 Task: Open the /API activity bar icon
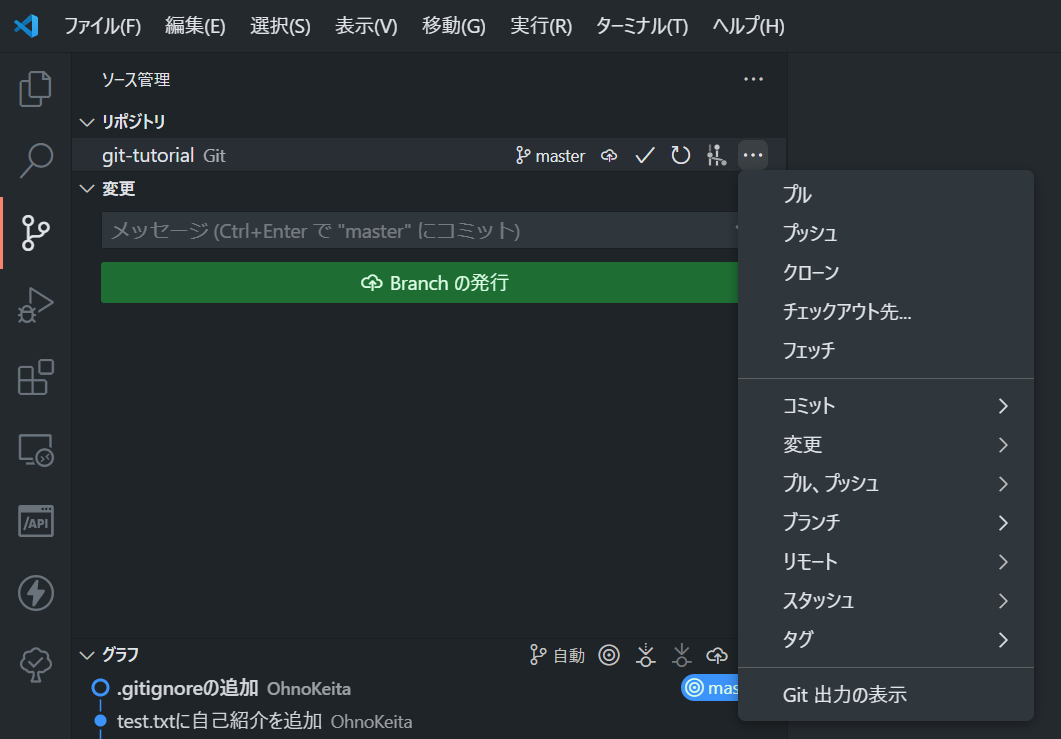[35, 521]
